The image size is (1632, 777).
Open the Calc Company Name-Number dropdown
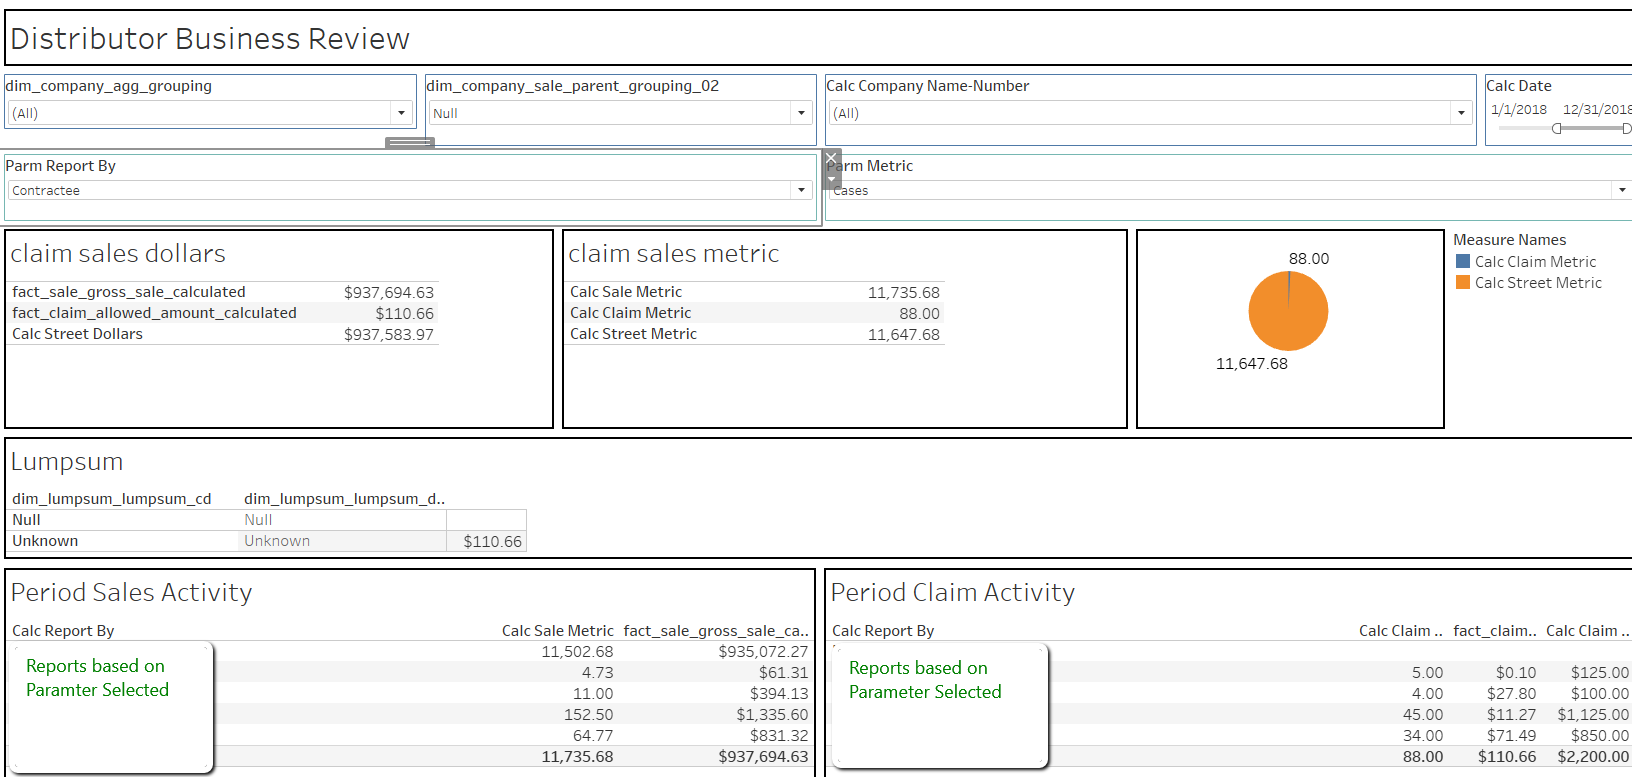[x=1461, y=113]
